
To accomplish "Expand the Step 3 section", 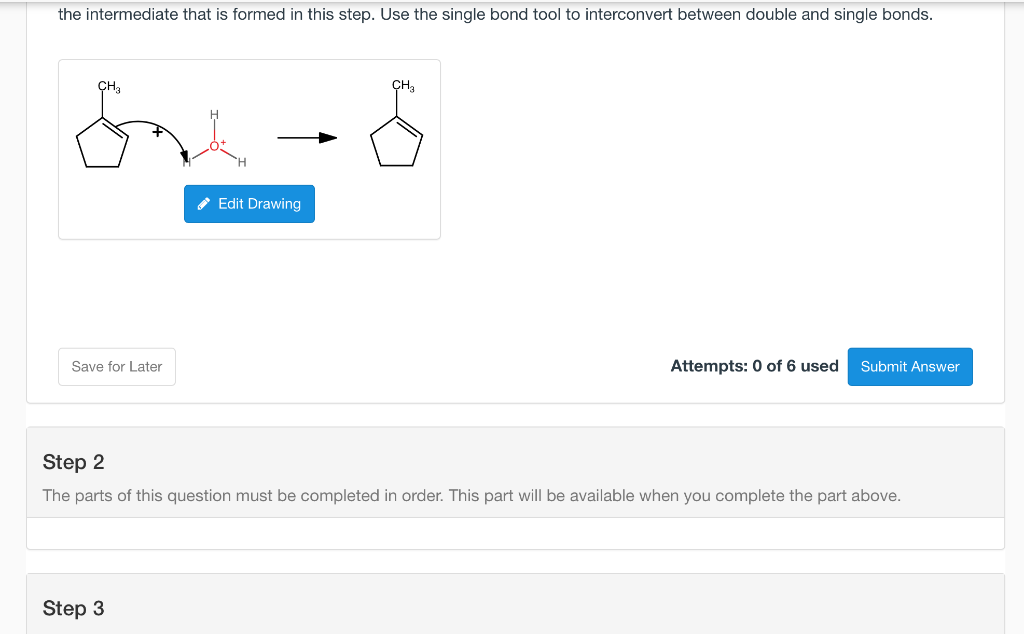I will (515, 608).
